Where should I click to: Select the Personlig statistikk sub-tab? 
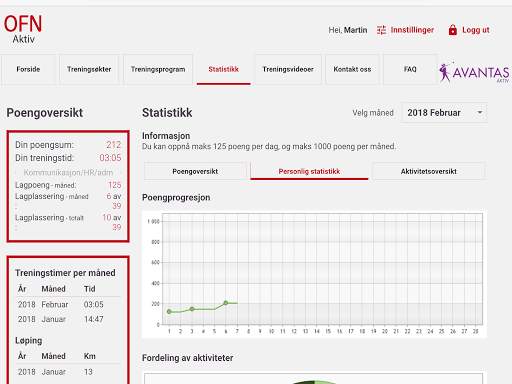tap(309, 171)
